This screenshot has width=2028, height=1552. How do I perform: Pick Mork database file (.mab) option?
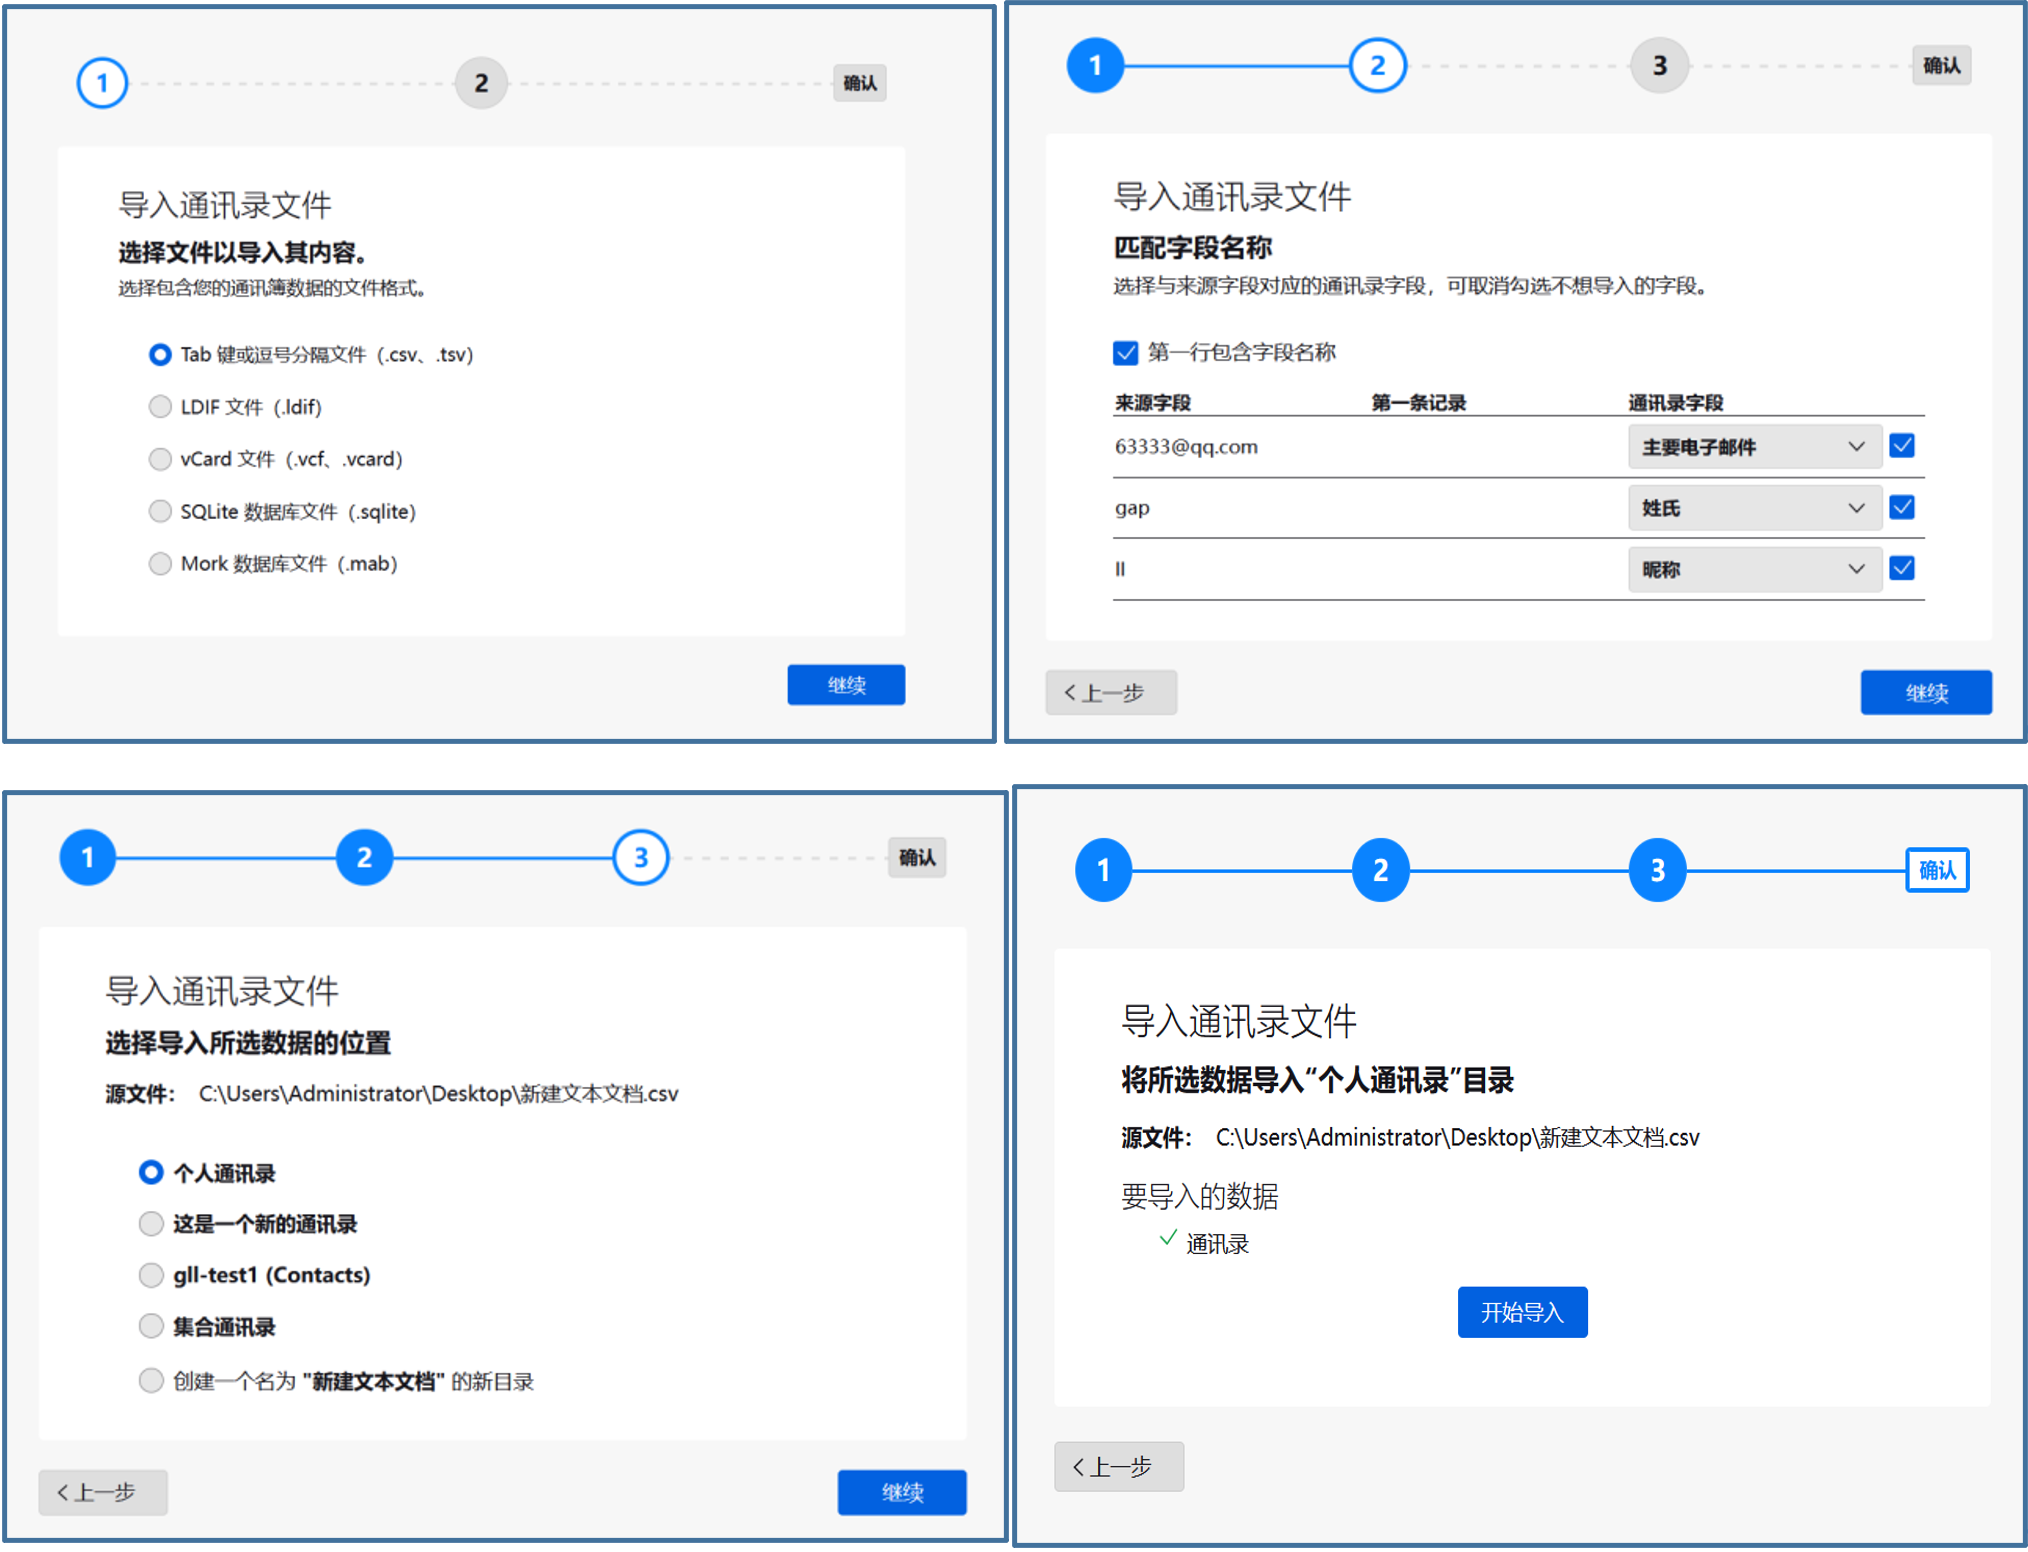[x=160, y=563]
